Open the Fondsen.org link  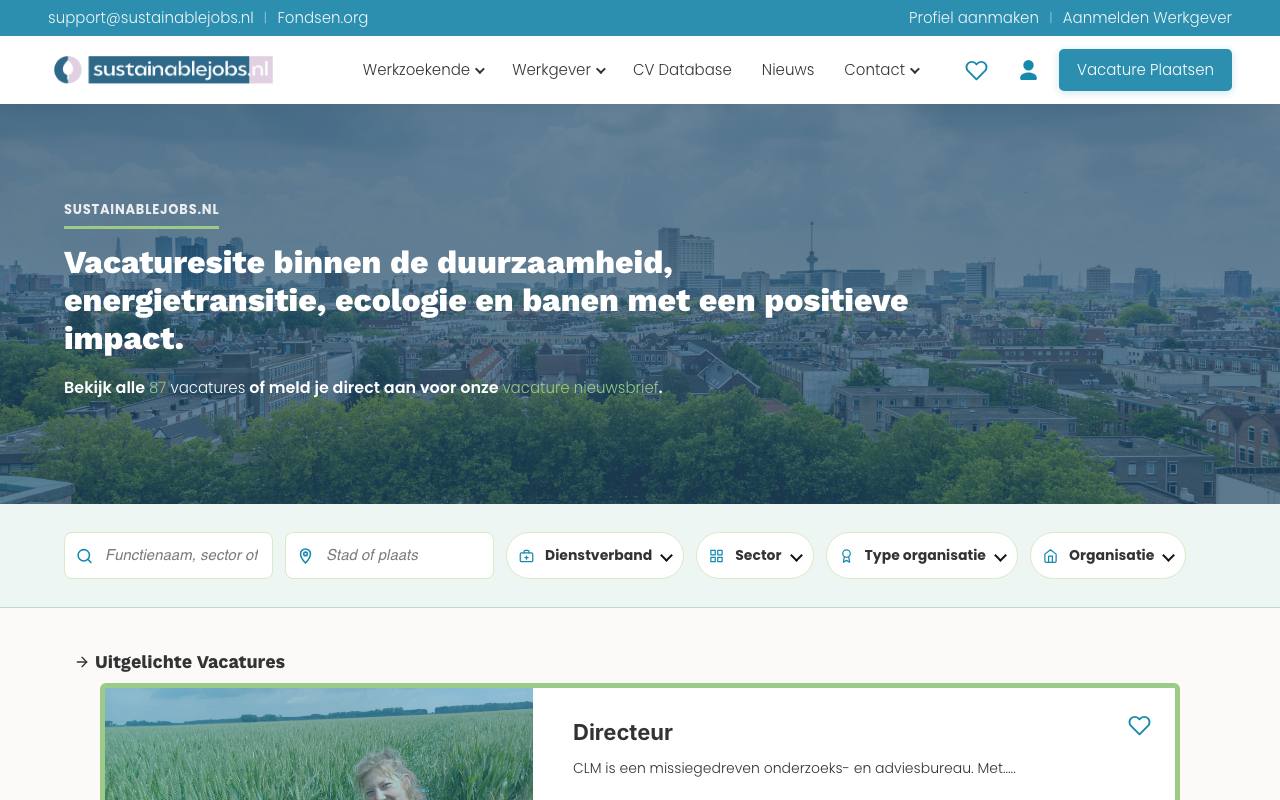coord(322,18)
